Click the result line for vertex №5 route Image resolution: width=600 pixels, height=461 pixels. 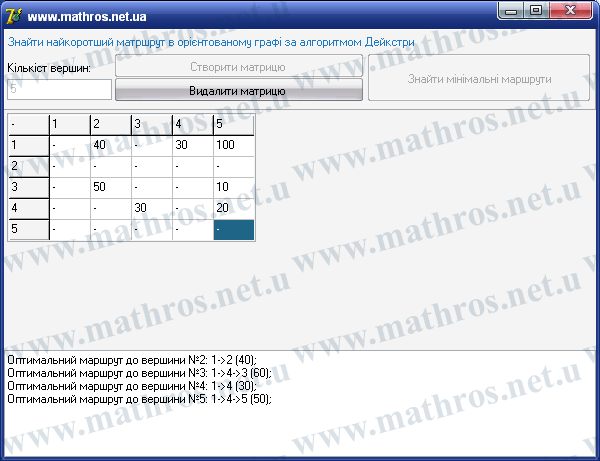tap(139, 399)
